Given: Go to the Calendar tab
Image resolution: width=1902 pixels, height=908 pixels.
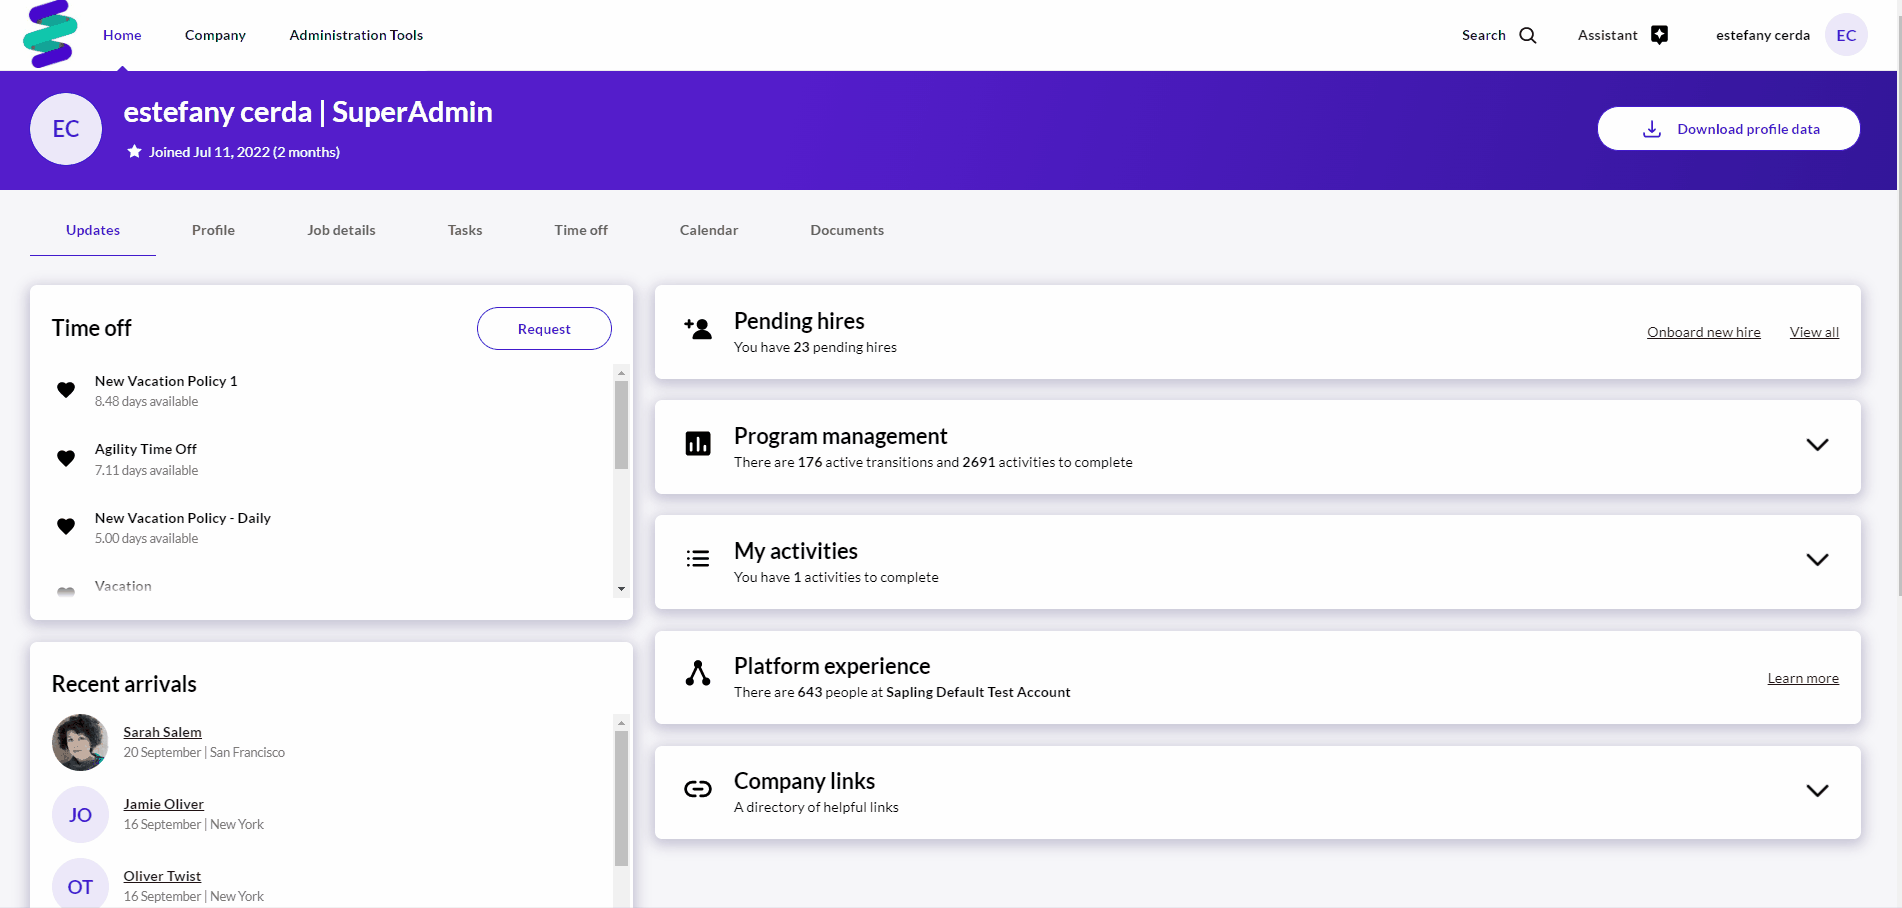Looking at the screenshot, I should point(708,230).
